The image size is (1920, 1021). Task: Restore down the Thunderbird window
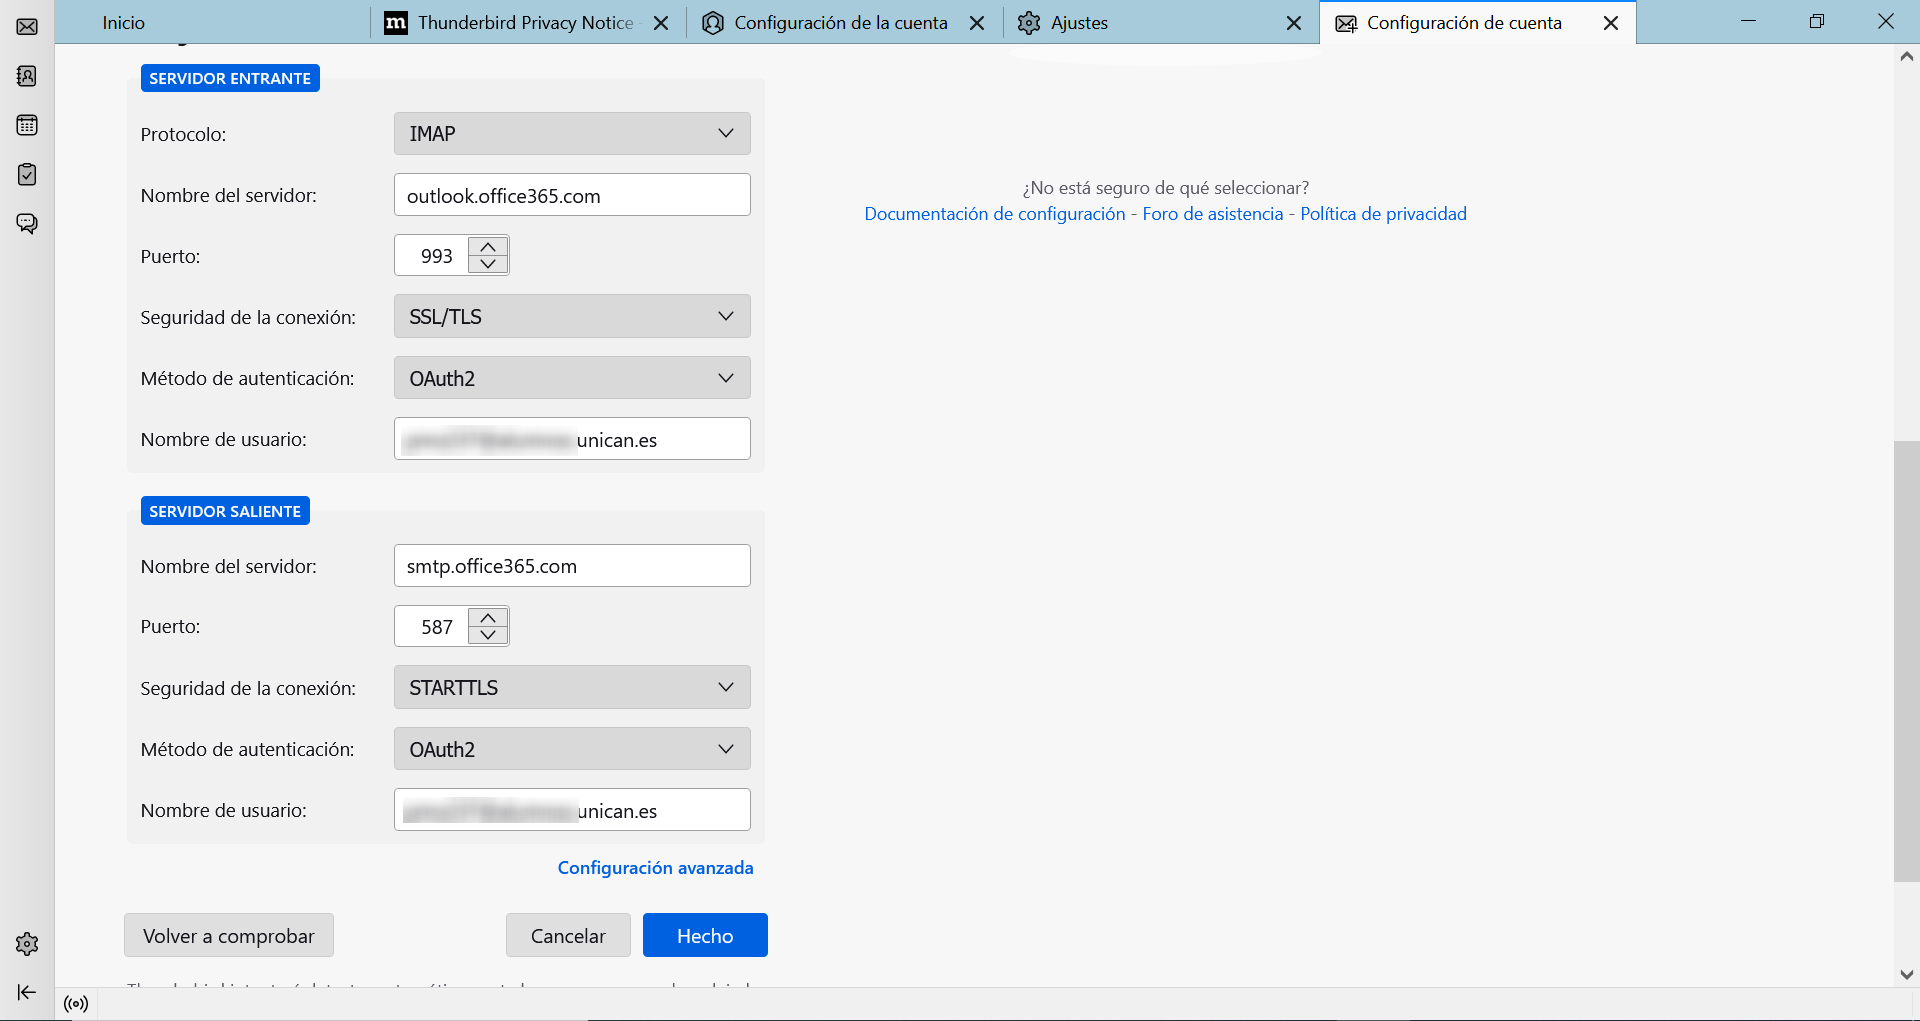tap(1817, 21)
